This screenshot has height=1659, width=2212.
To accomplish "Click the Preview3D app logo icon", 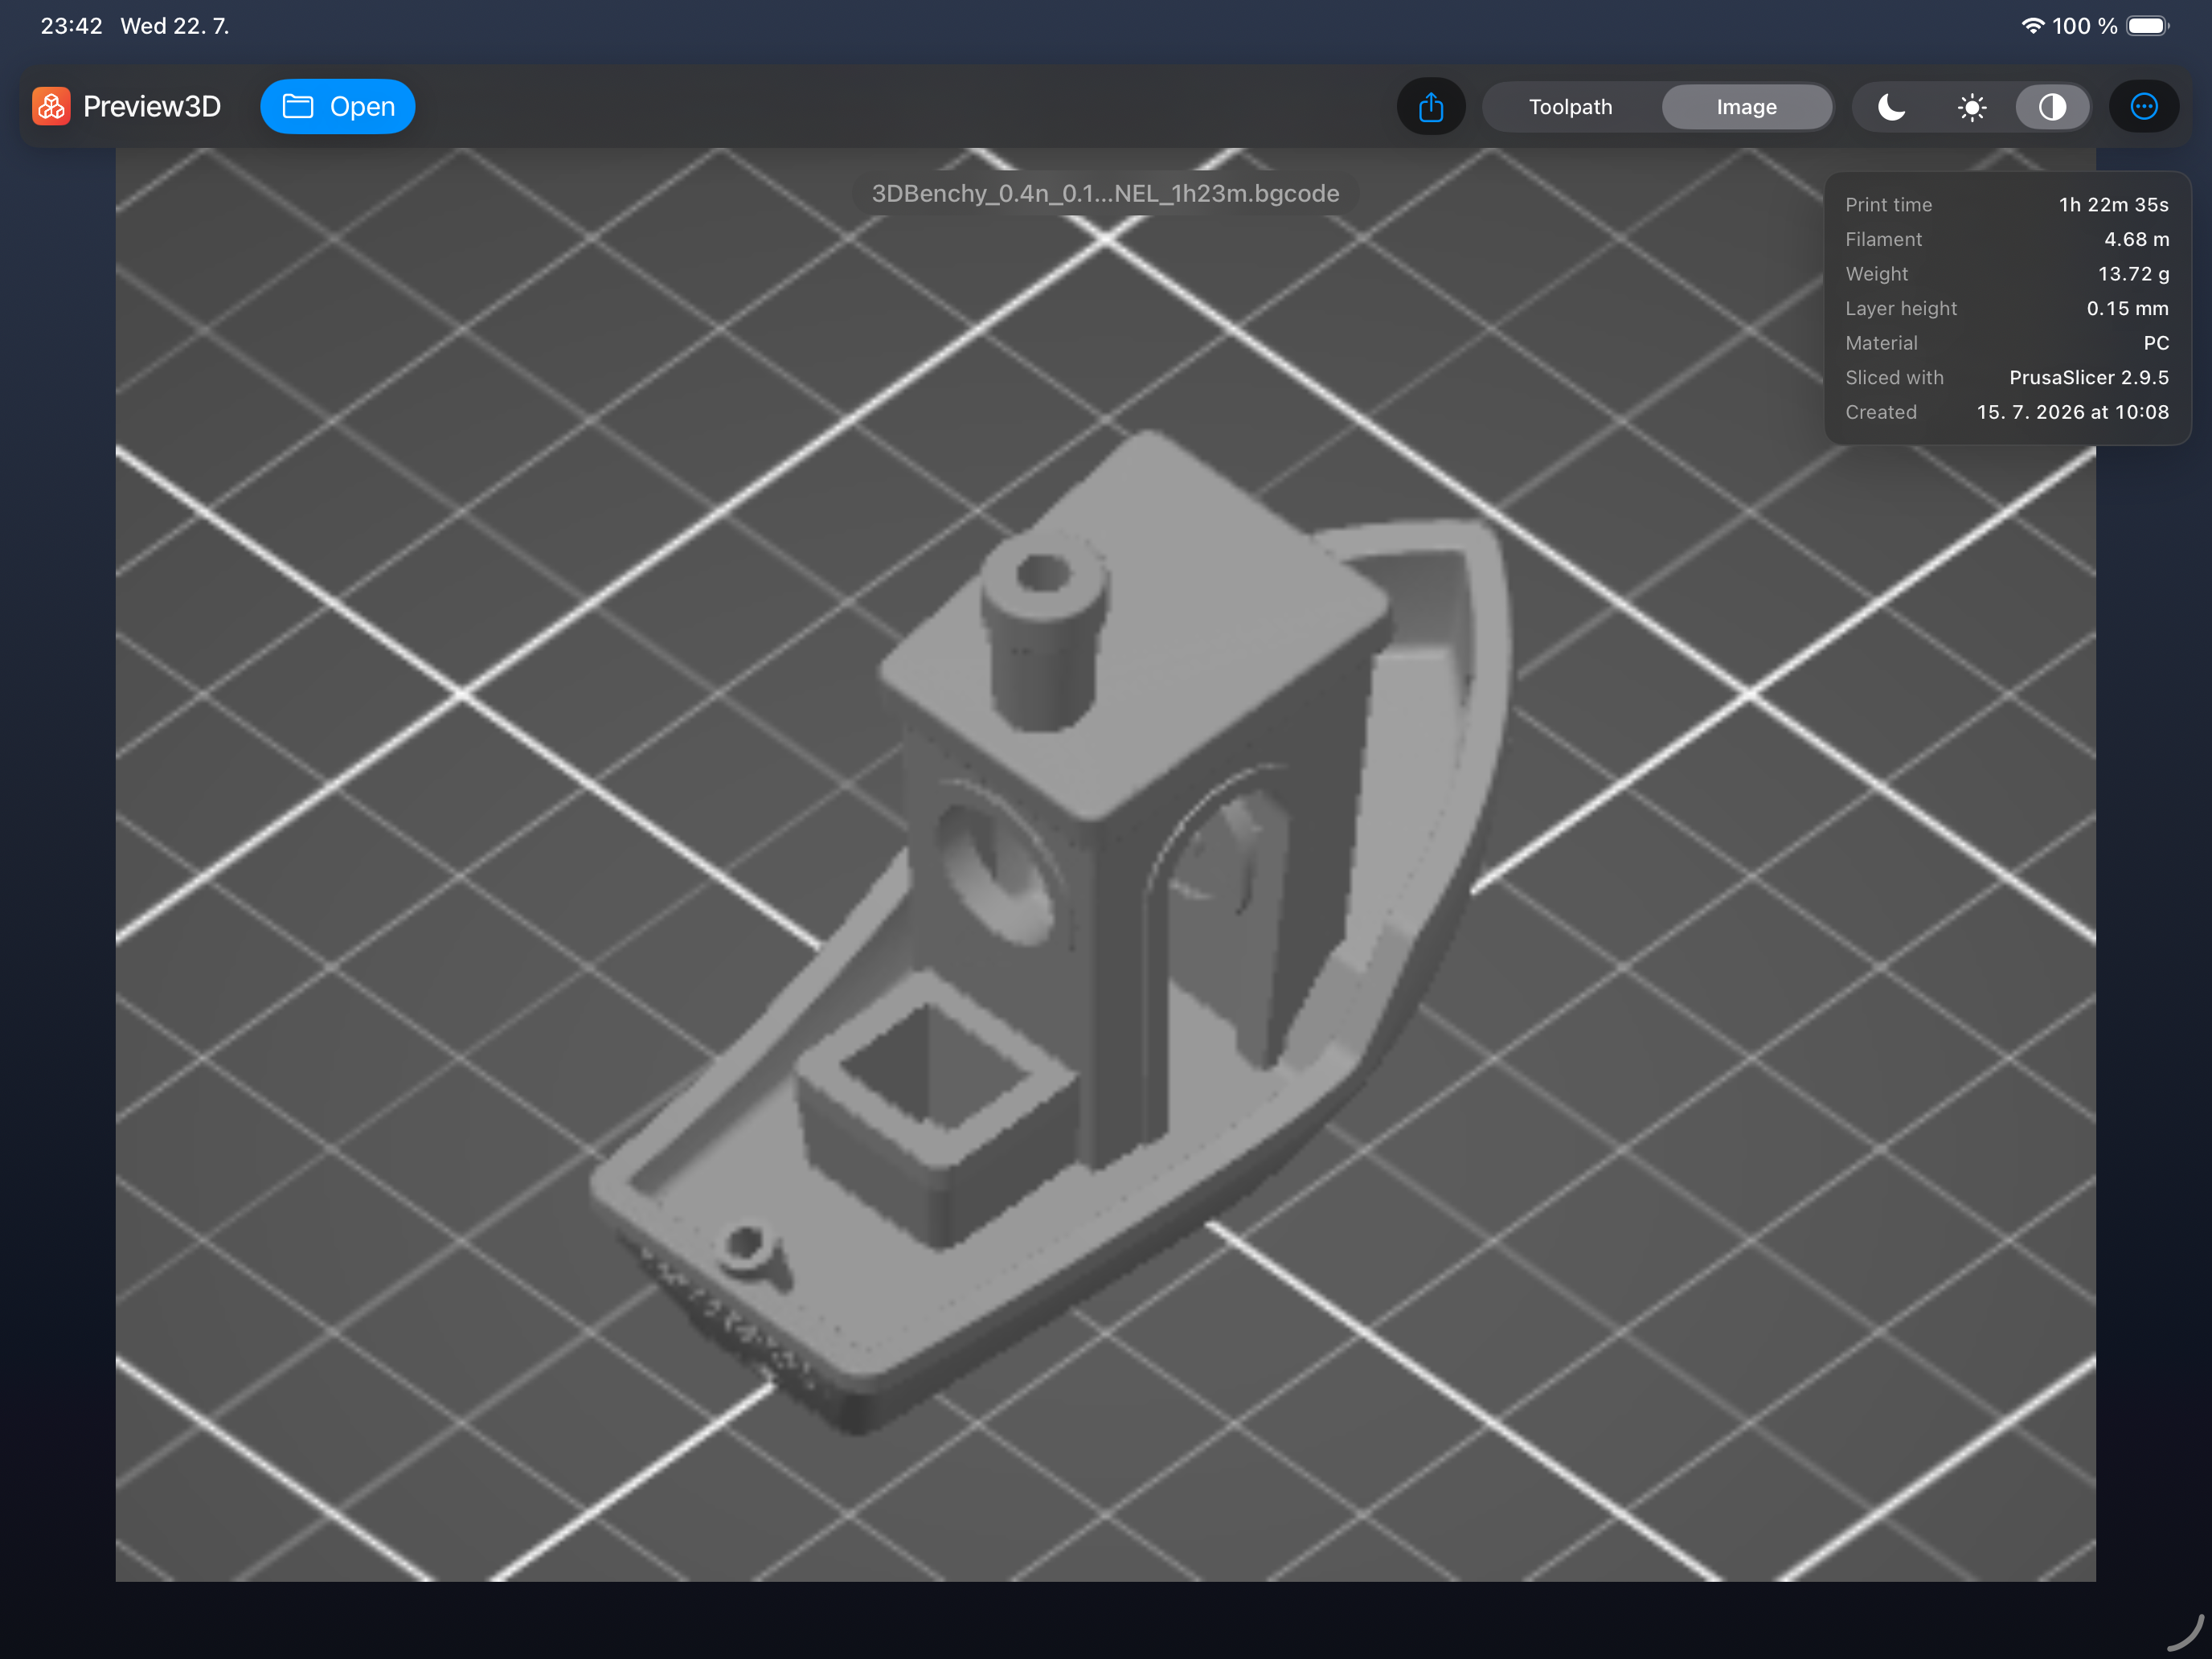I will pos(51,106).
